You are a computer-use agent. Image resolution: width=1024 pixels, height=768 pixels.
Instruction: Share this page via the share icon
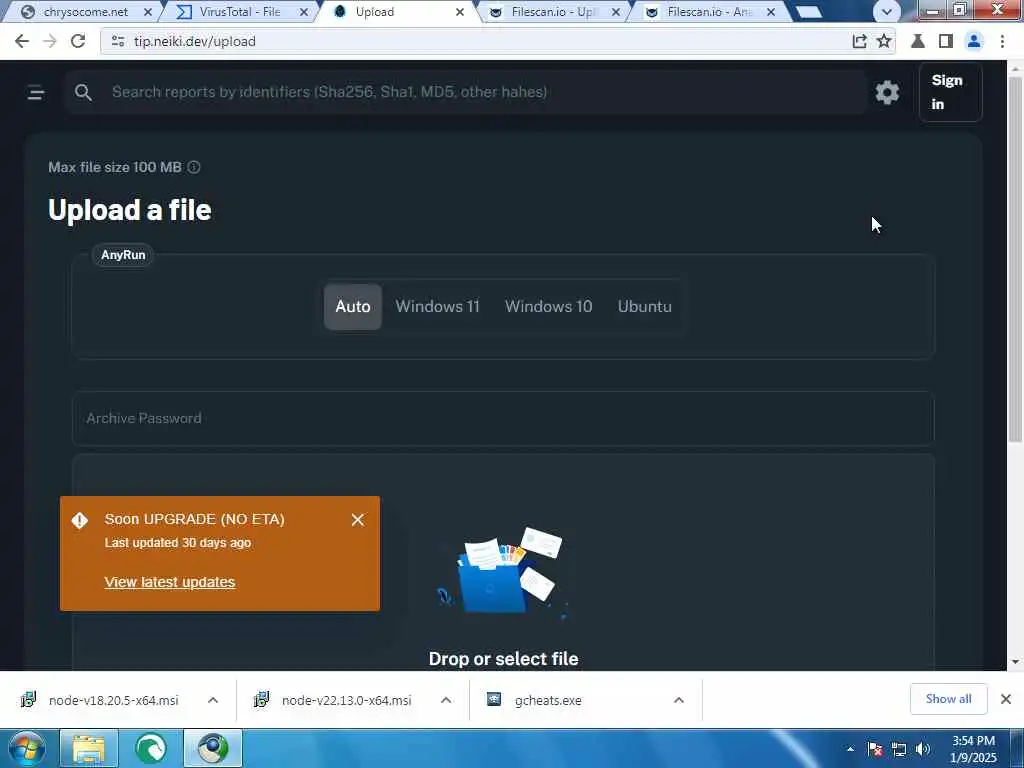click(x=859, y=41)
